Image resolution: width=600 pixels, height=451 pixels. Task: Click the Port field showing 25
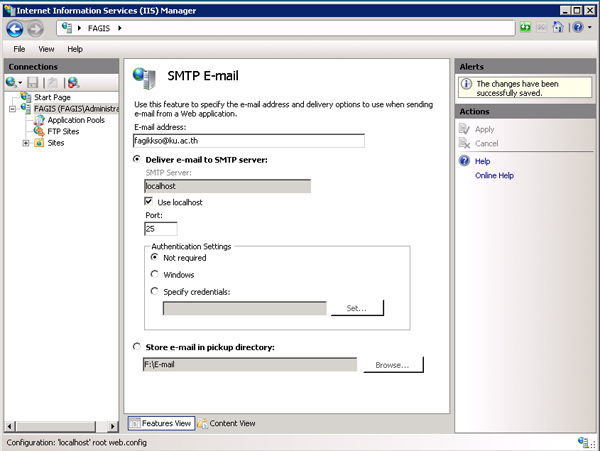click(161, 229)
